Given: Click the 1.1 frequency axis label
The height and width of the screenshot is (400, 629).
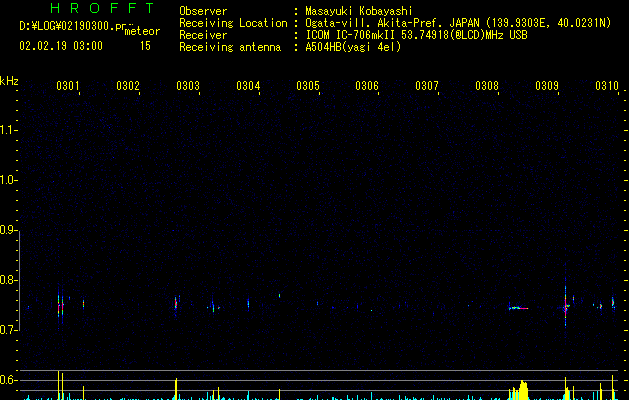Looking at the screenshot, I should [x=8, y=130].
